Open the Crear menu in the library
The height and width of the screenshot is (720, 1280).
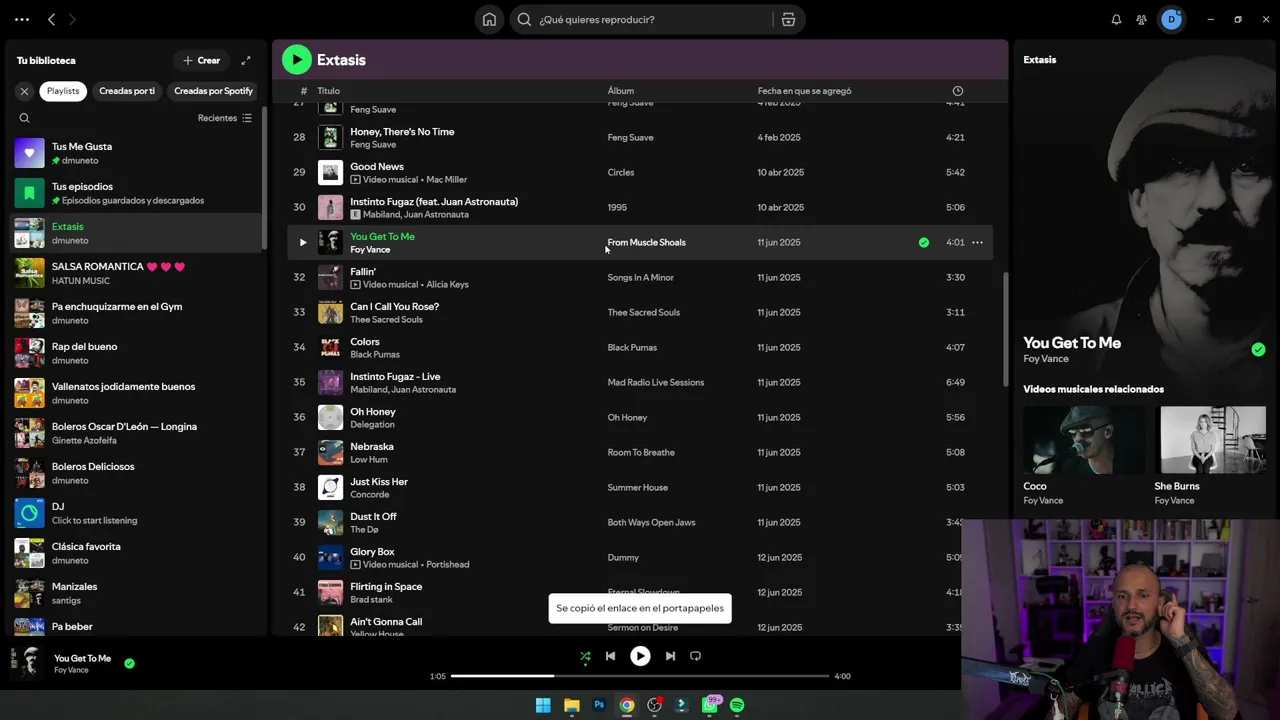[x=201, y=60]
